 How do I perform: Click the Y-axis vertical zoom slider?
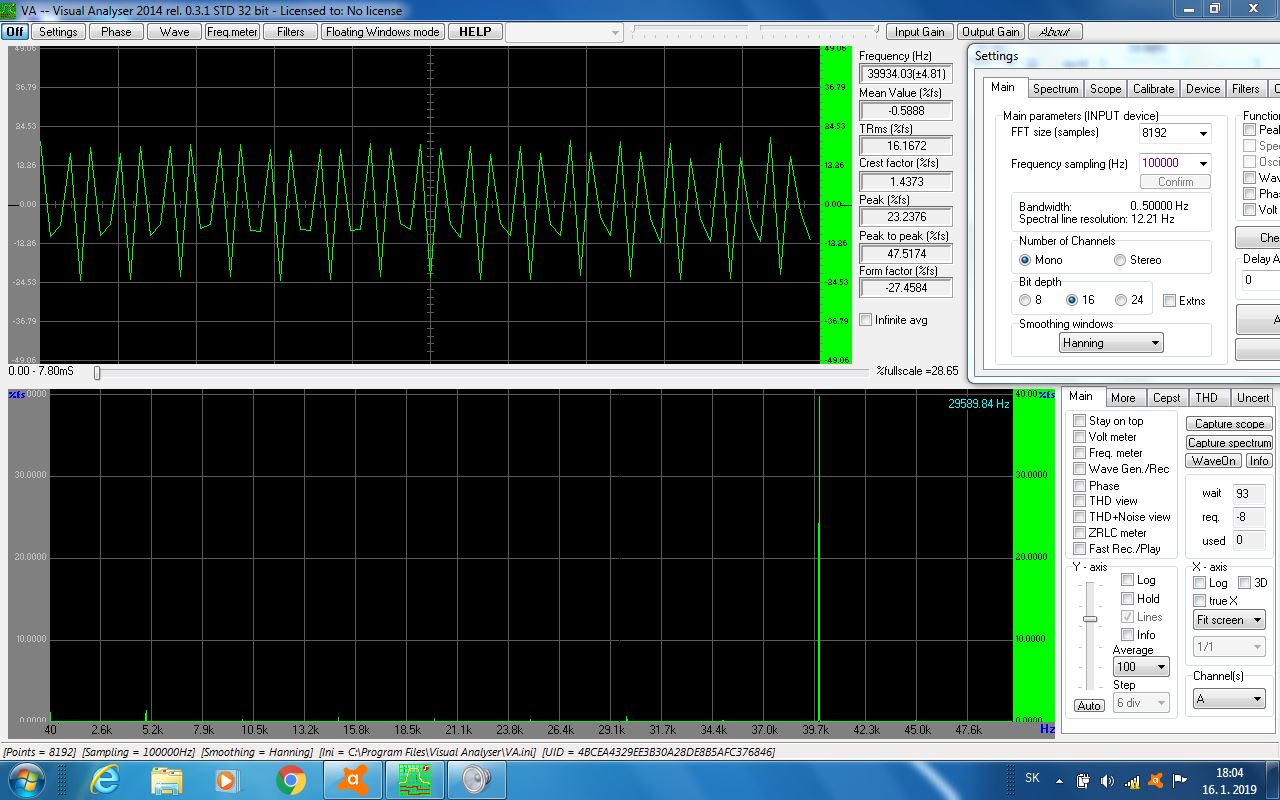(1090, 619)
